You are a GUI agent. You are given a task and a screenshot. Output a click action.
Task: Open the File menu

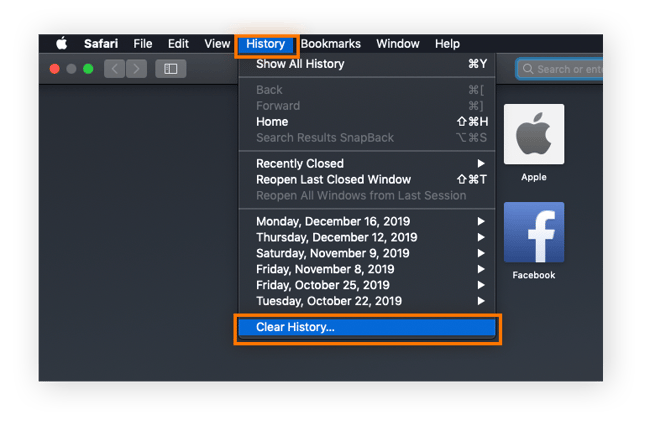pyautogui.click(x=143, y=44)
